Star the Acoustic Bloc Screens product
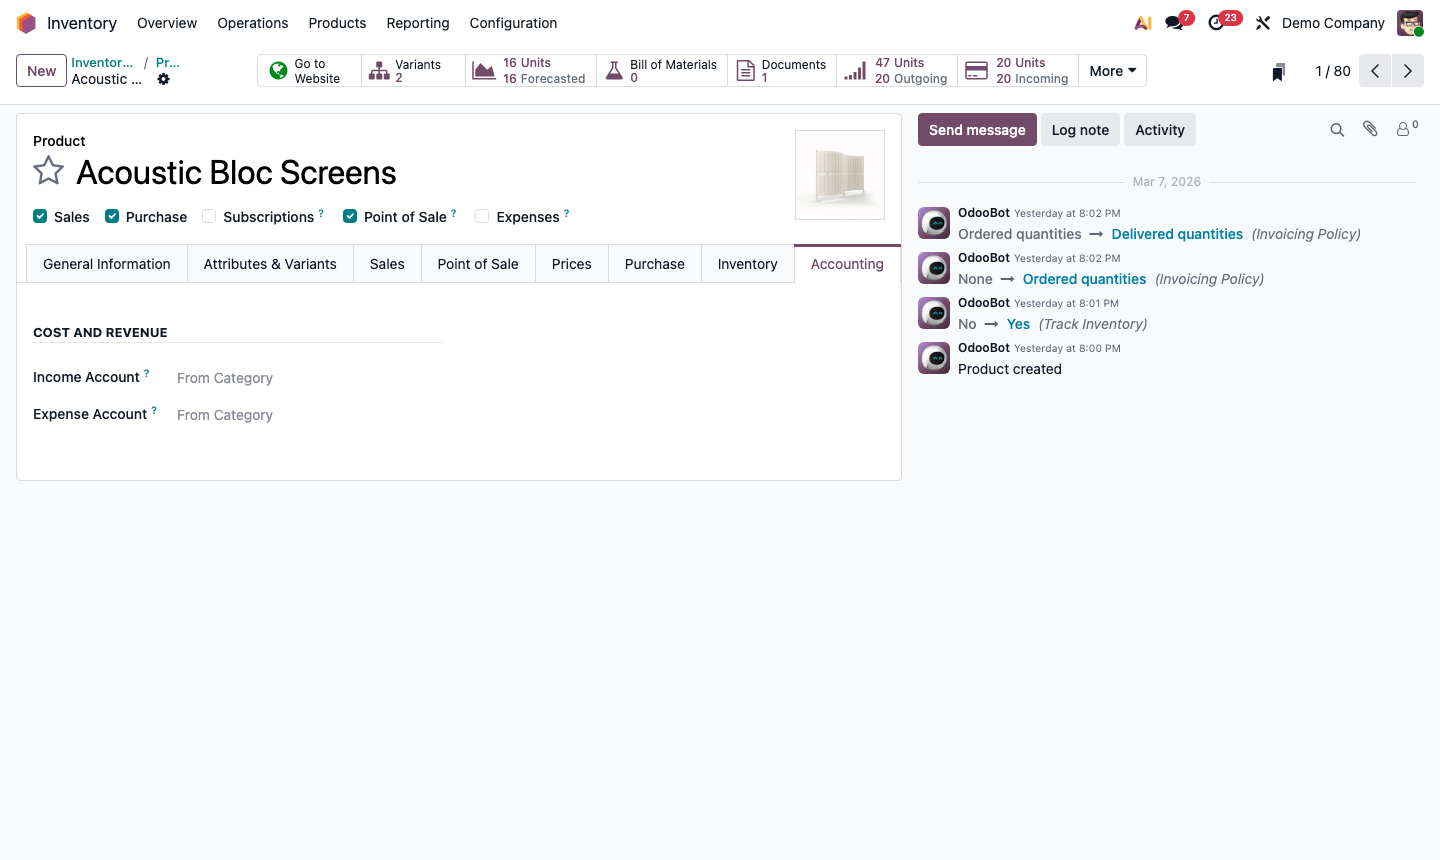The height and width of the screenshot is (860, 1440). click(x=48, y=171)
